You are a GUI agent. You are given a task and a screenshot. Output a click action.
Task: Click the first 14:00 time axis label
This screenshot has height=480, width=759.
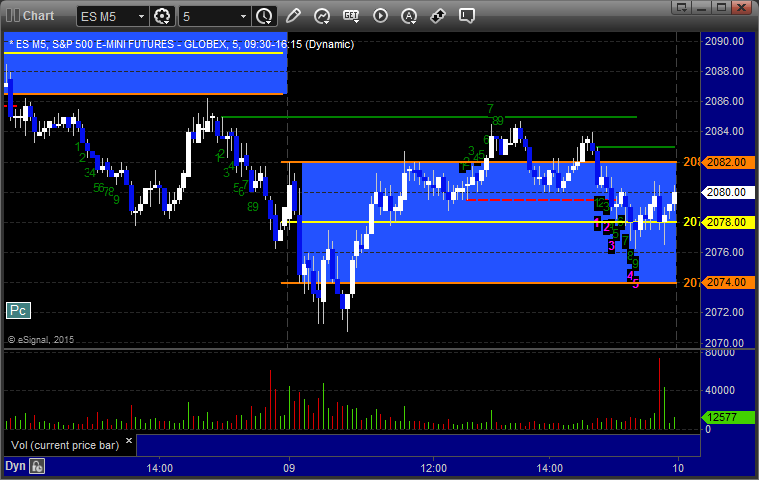point(160,468)
